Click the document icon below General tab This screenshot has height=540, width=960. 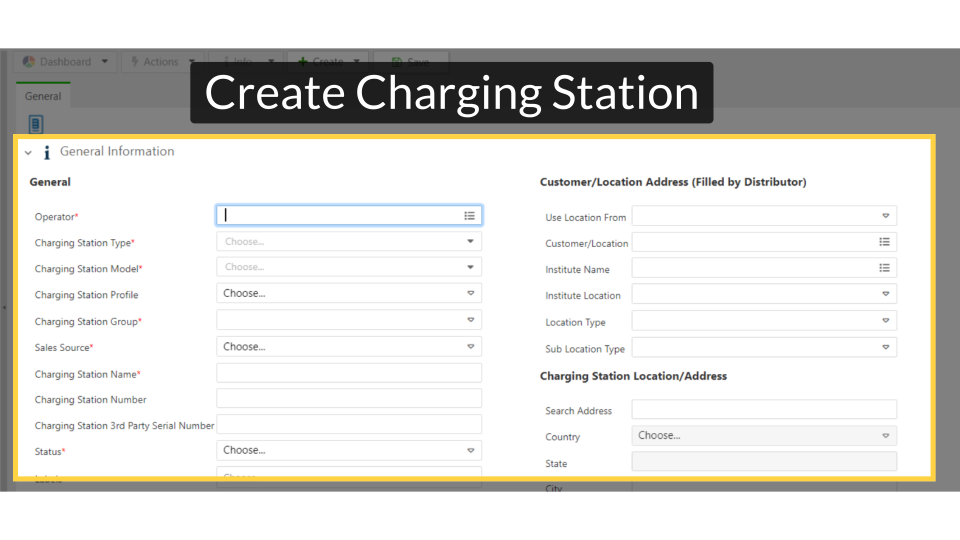36,124
